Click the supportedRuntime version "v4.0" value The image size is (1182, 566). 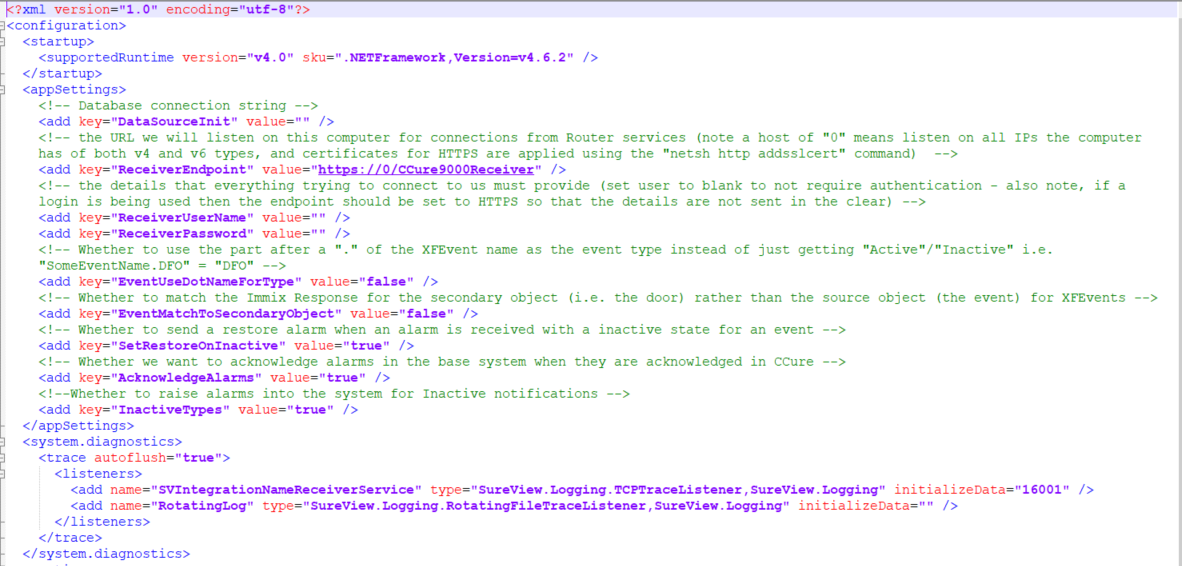click(x=270, y=57)
